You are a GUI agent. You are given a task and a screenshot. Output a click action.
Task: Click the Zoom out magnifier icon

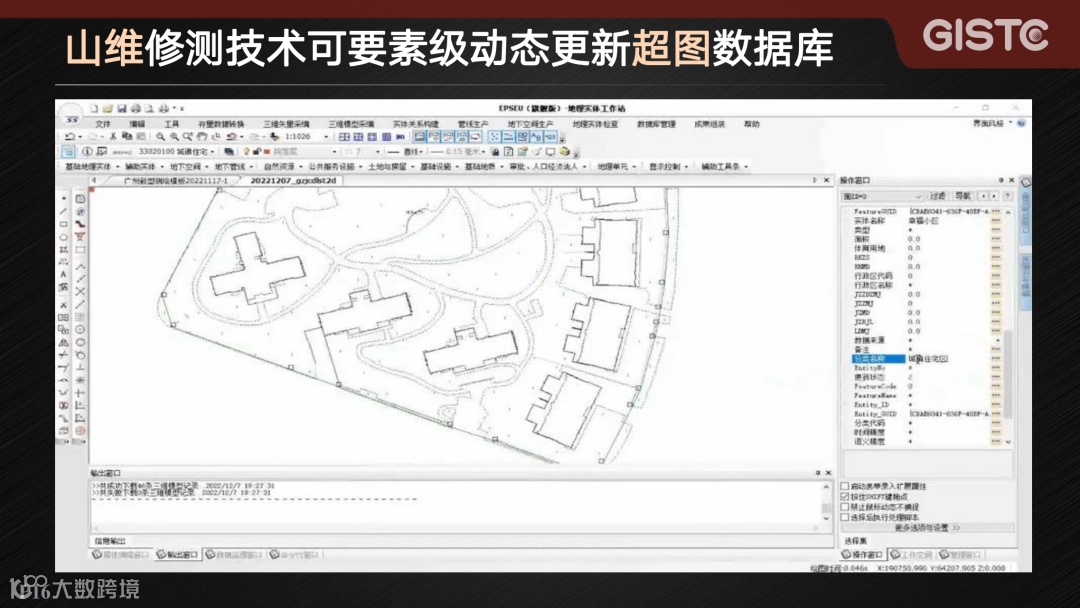pos(160,136)
